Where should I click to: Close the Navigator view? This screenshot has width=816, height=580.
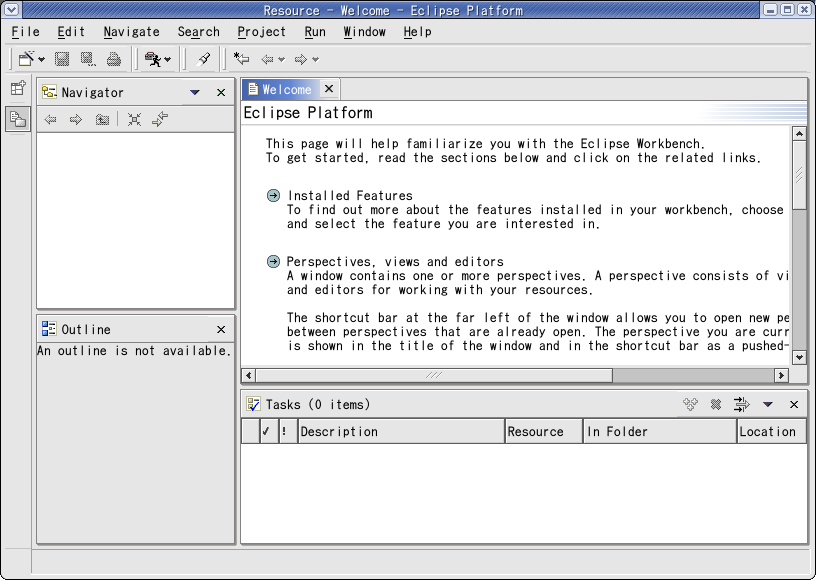[221, 93]
